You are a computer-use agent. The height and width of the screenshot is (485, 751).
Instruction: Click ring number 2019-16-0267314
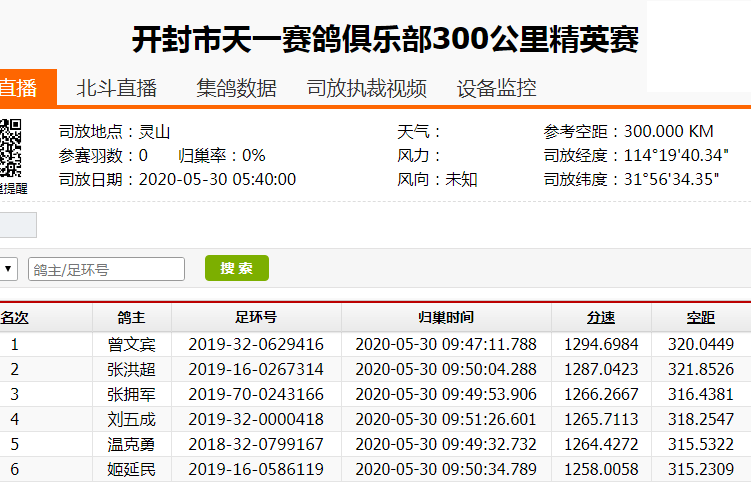(256, 369)
